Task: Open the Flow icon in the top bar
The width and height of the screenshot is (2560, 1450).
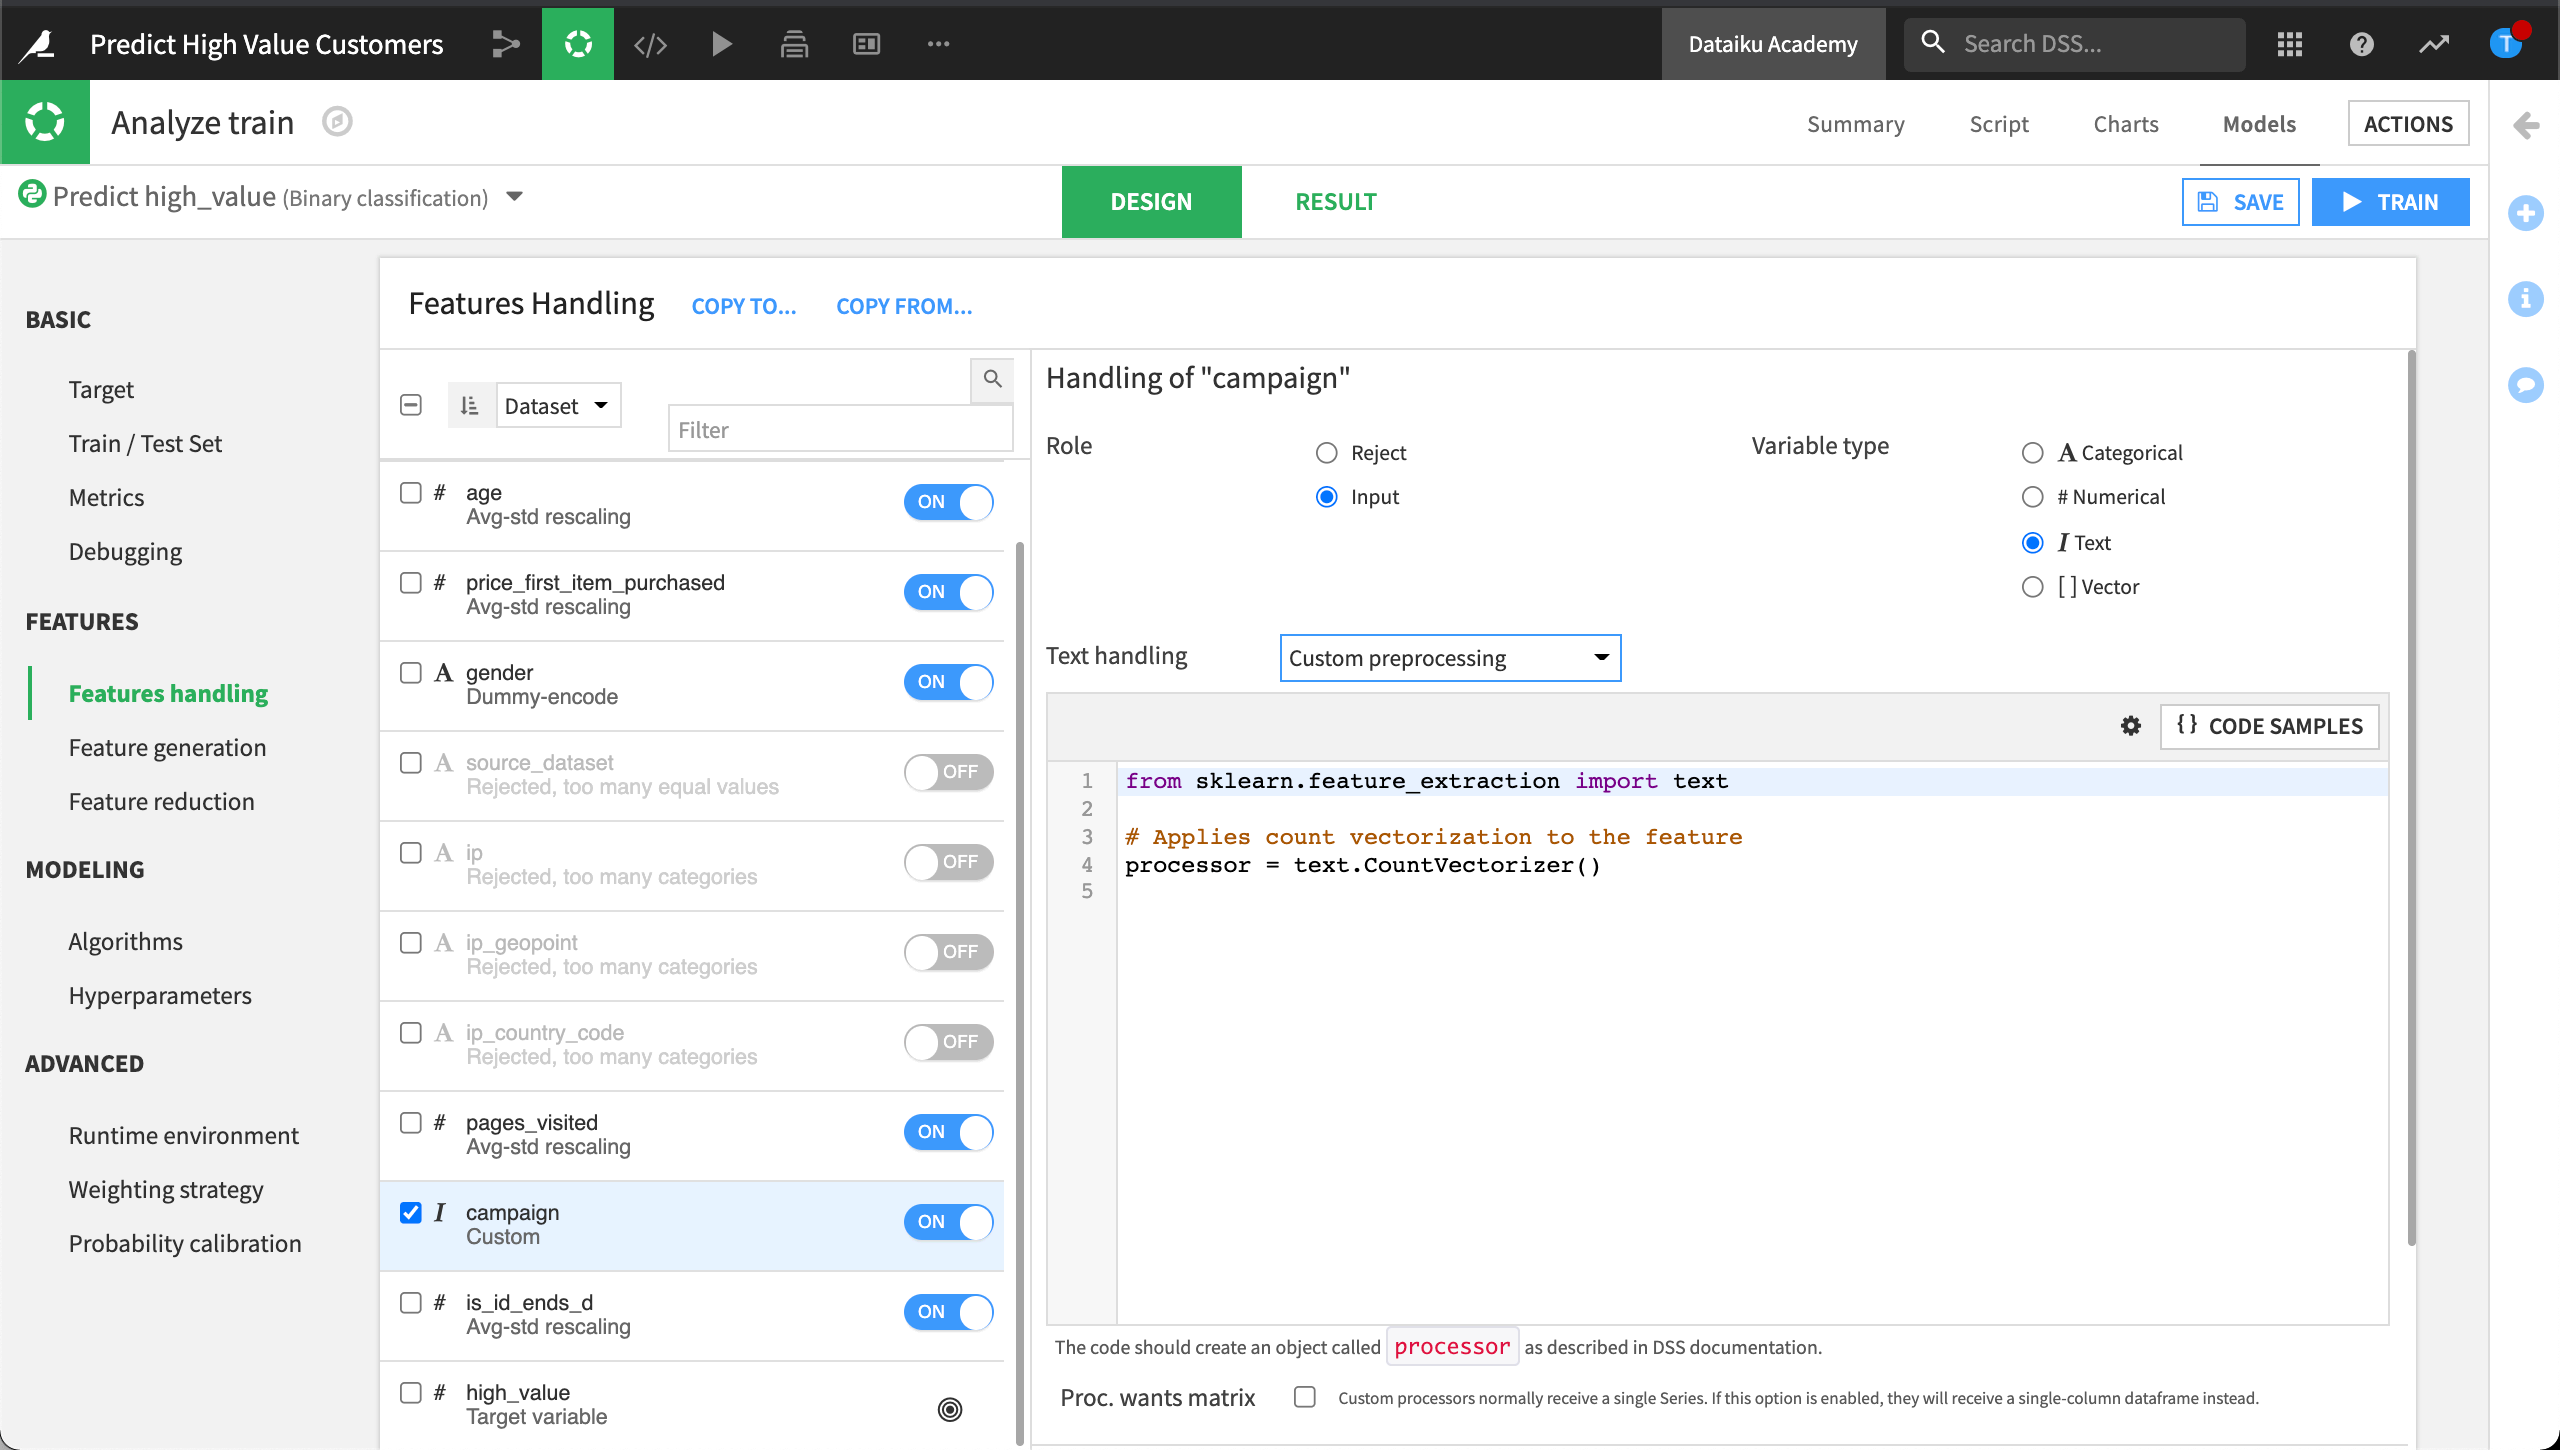Action: pyautogui.click(x=506, y=44)
